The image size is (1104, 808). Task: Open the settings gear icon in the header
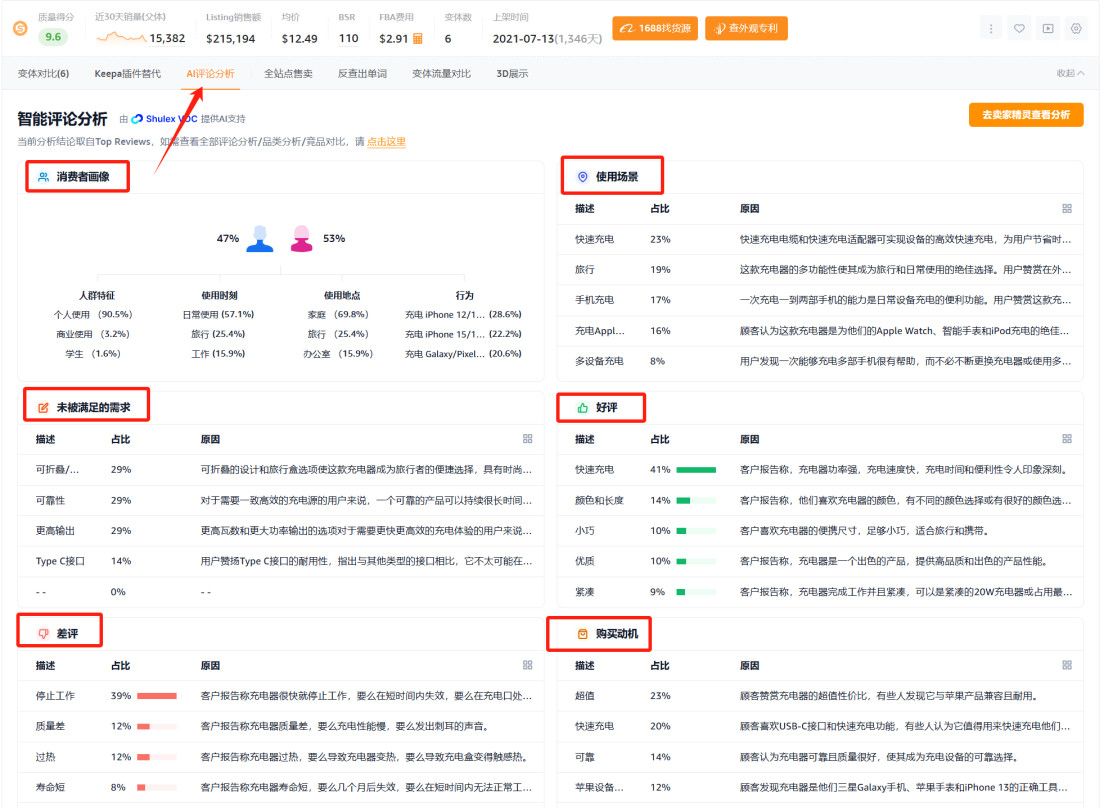(x=1076, y=29)
